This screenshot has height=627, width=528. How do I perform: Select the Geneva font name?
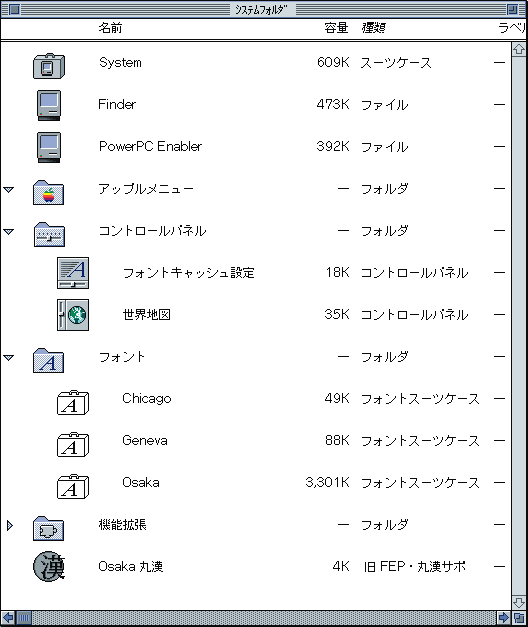pos(145,441)
